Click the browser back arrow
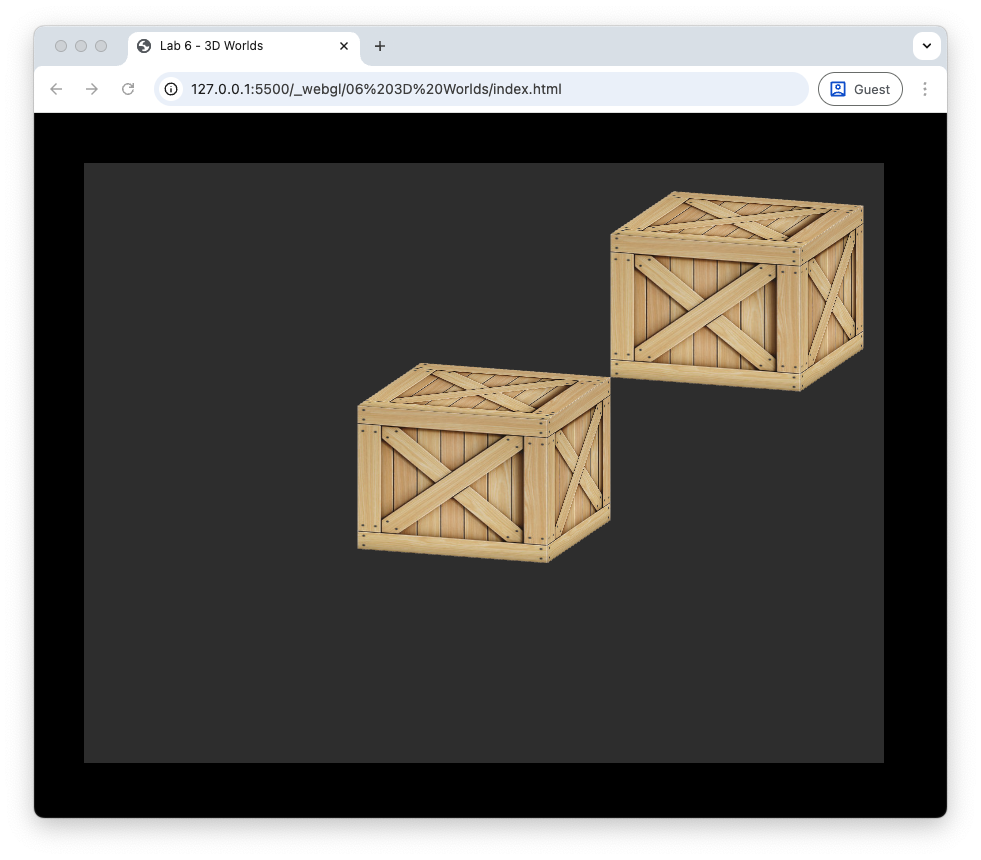 (x=56, y=89)
